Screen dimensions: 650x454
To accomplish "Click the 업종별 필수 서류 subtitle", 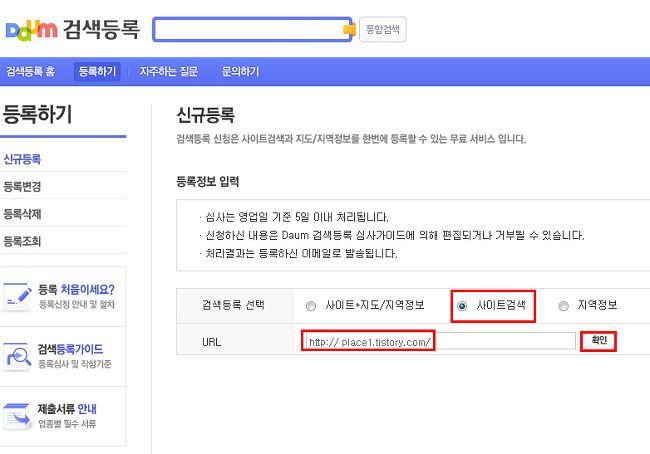I will (67, 424).
